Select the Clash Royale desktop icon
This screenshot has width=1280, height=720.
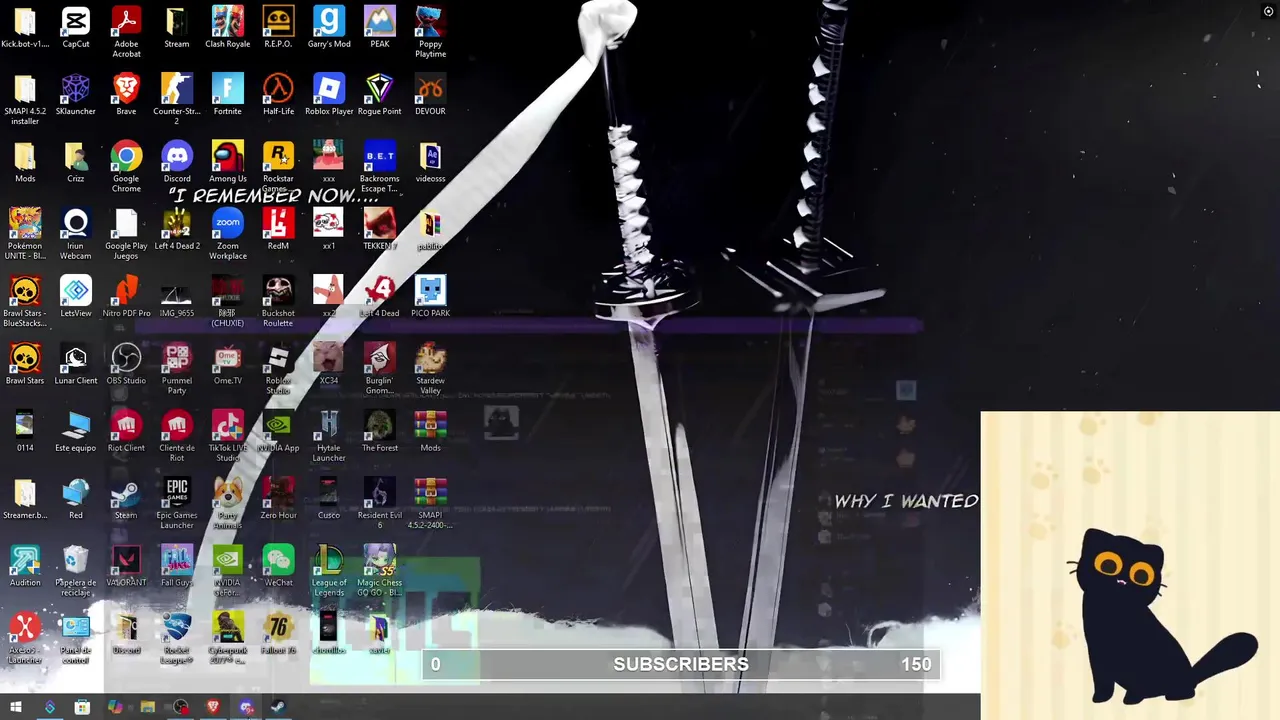(x=228, y=28)
